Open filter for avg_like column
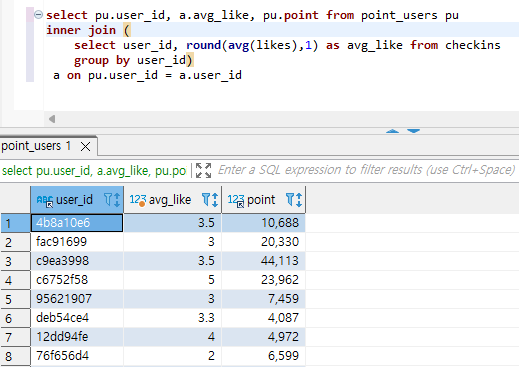Screen dimensions: 519x367 point(206,200)
